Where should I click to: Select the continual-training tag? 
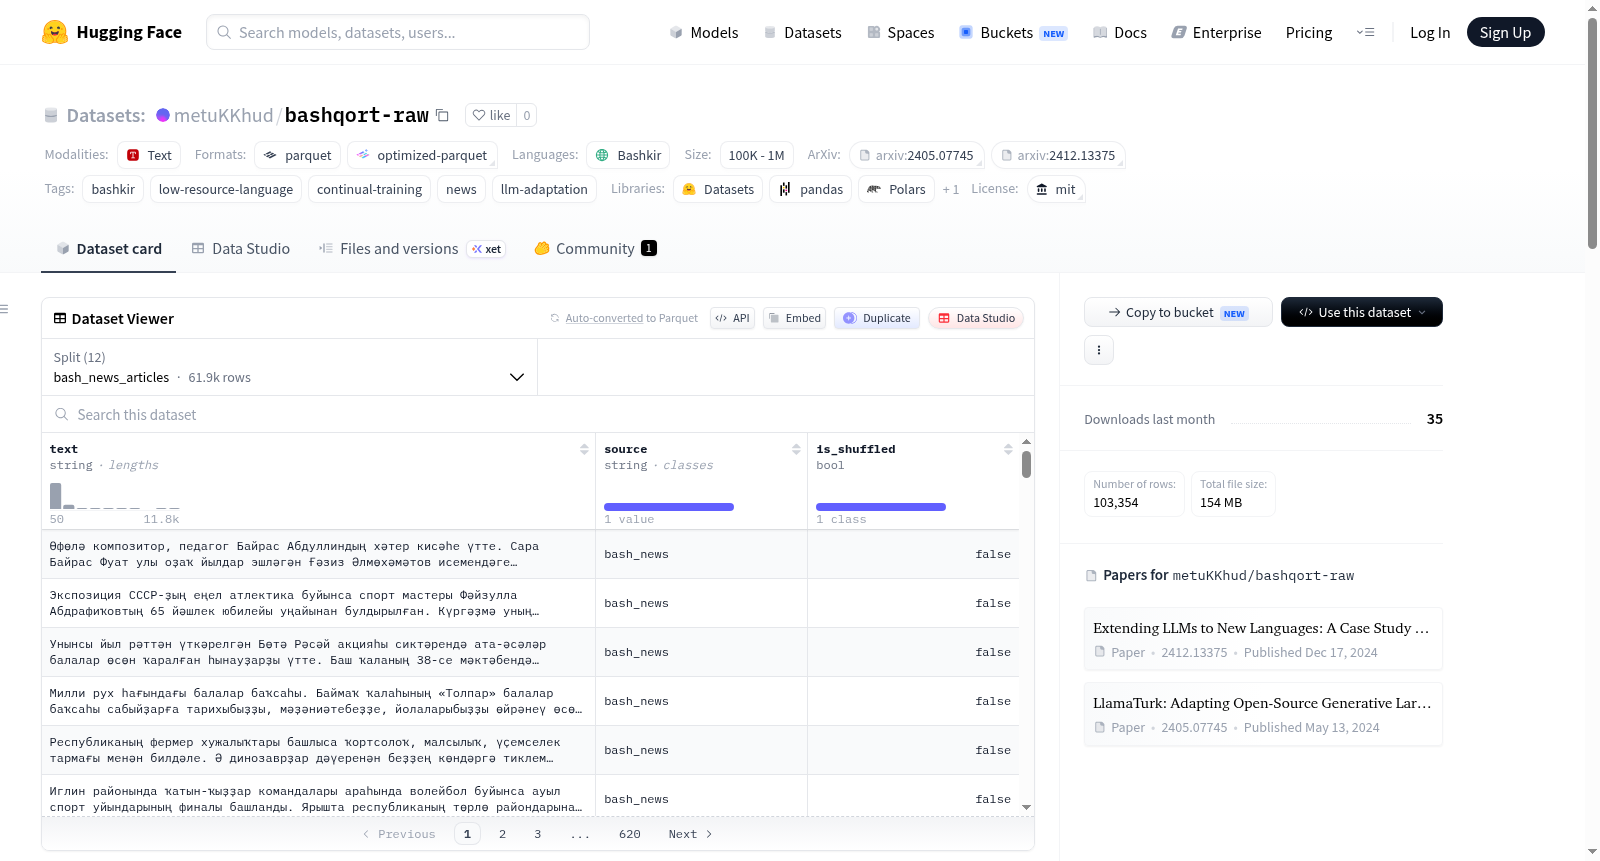(x=370, y=189)
